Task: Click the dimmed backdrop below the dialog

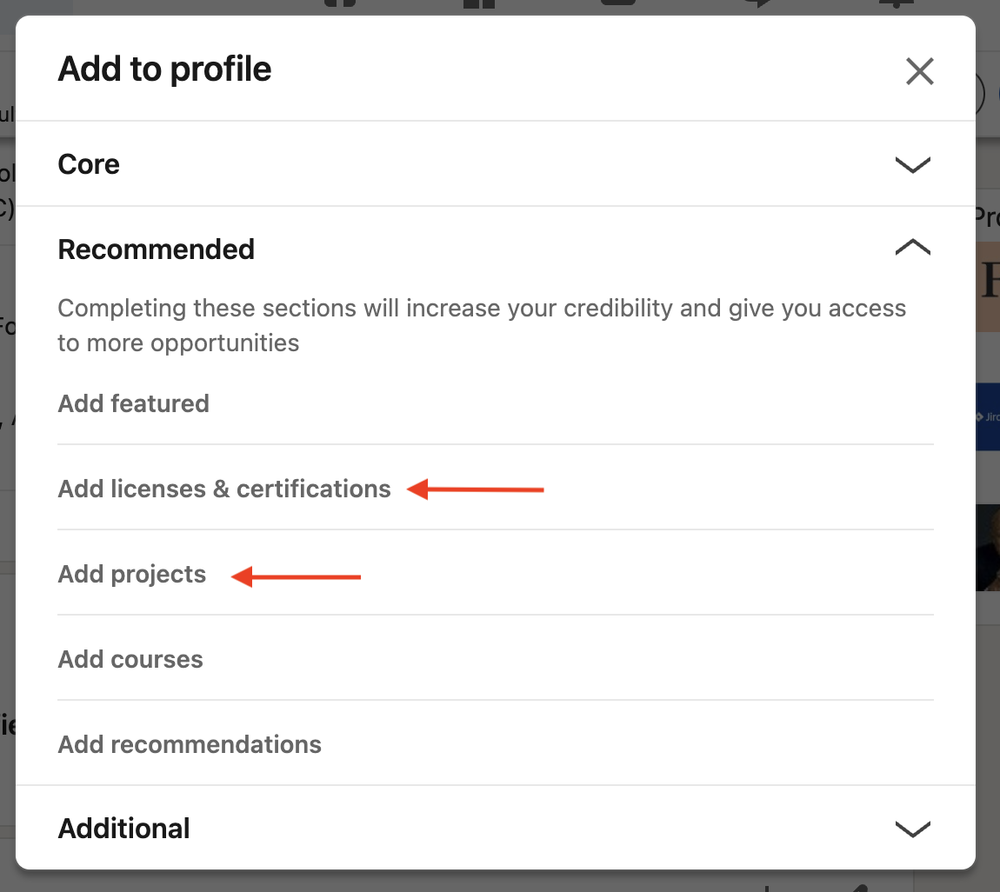Action: (x=500, y=881)
